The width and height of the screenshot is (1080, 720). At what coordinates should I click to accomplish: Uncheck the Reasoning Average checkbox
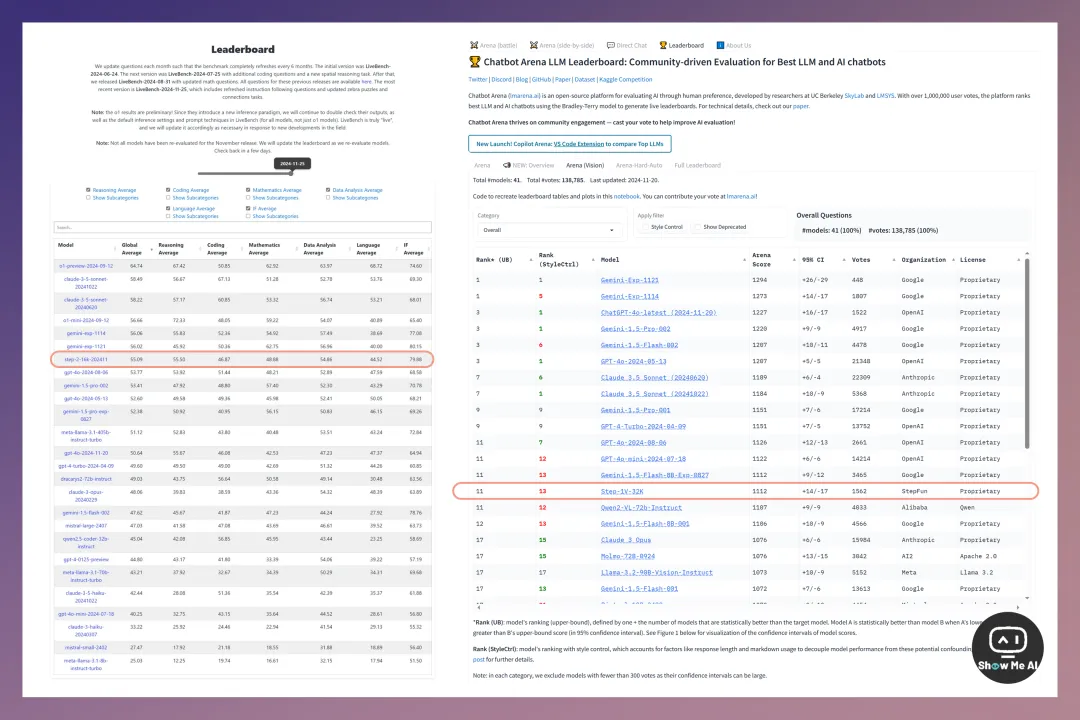(x=88, y=189)
